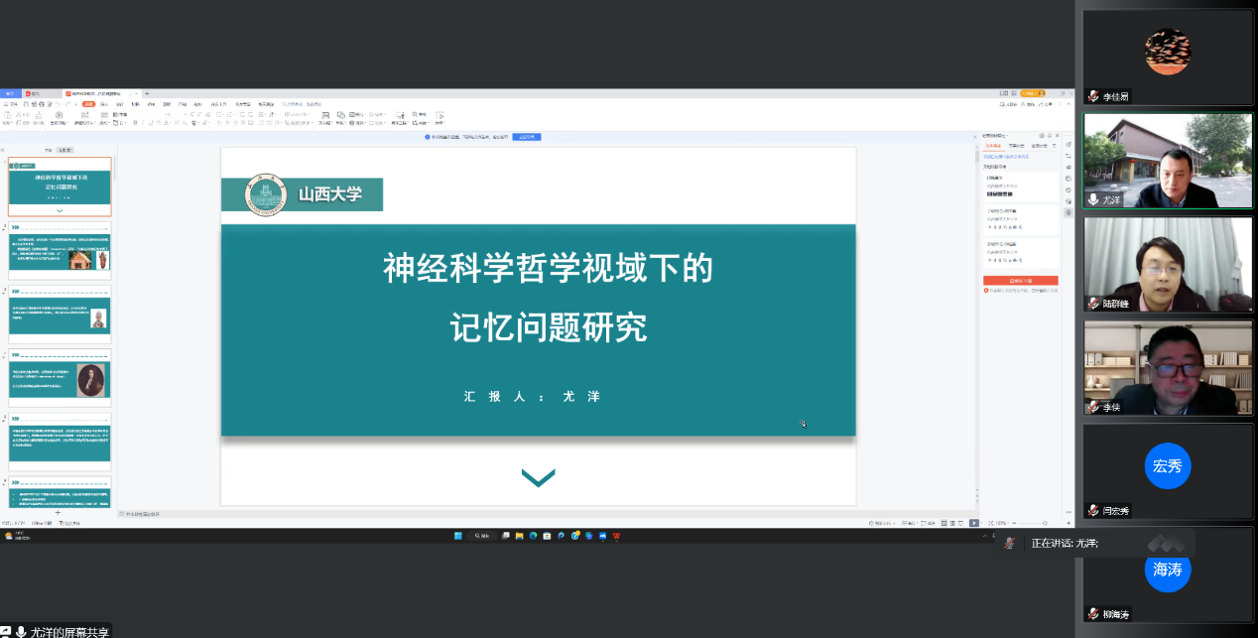Expand the teal chevron below title slide
This screenshot has width=1258, height=638.
coord(538,478)
